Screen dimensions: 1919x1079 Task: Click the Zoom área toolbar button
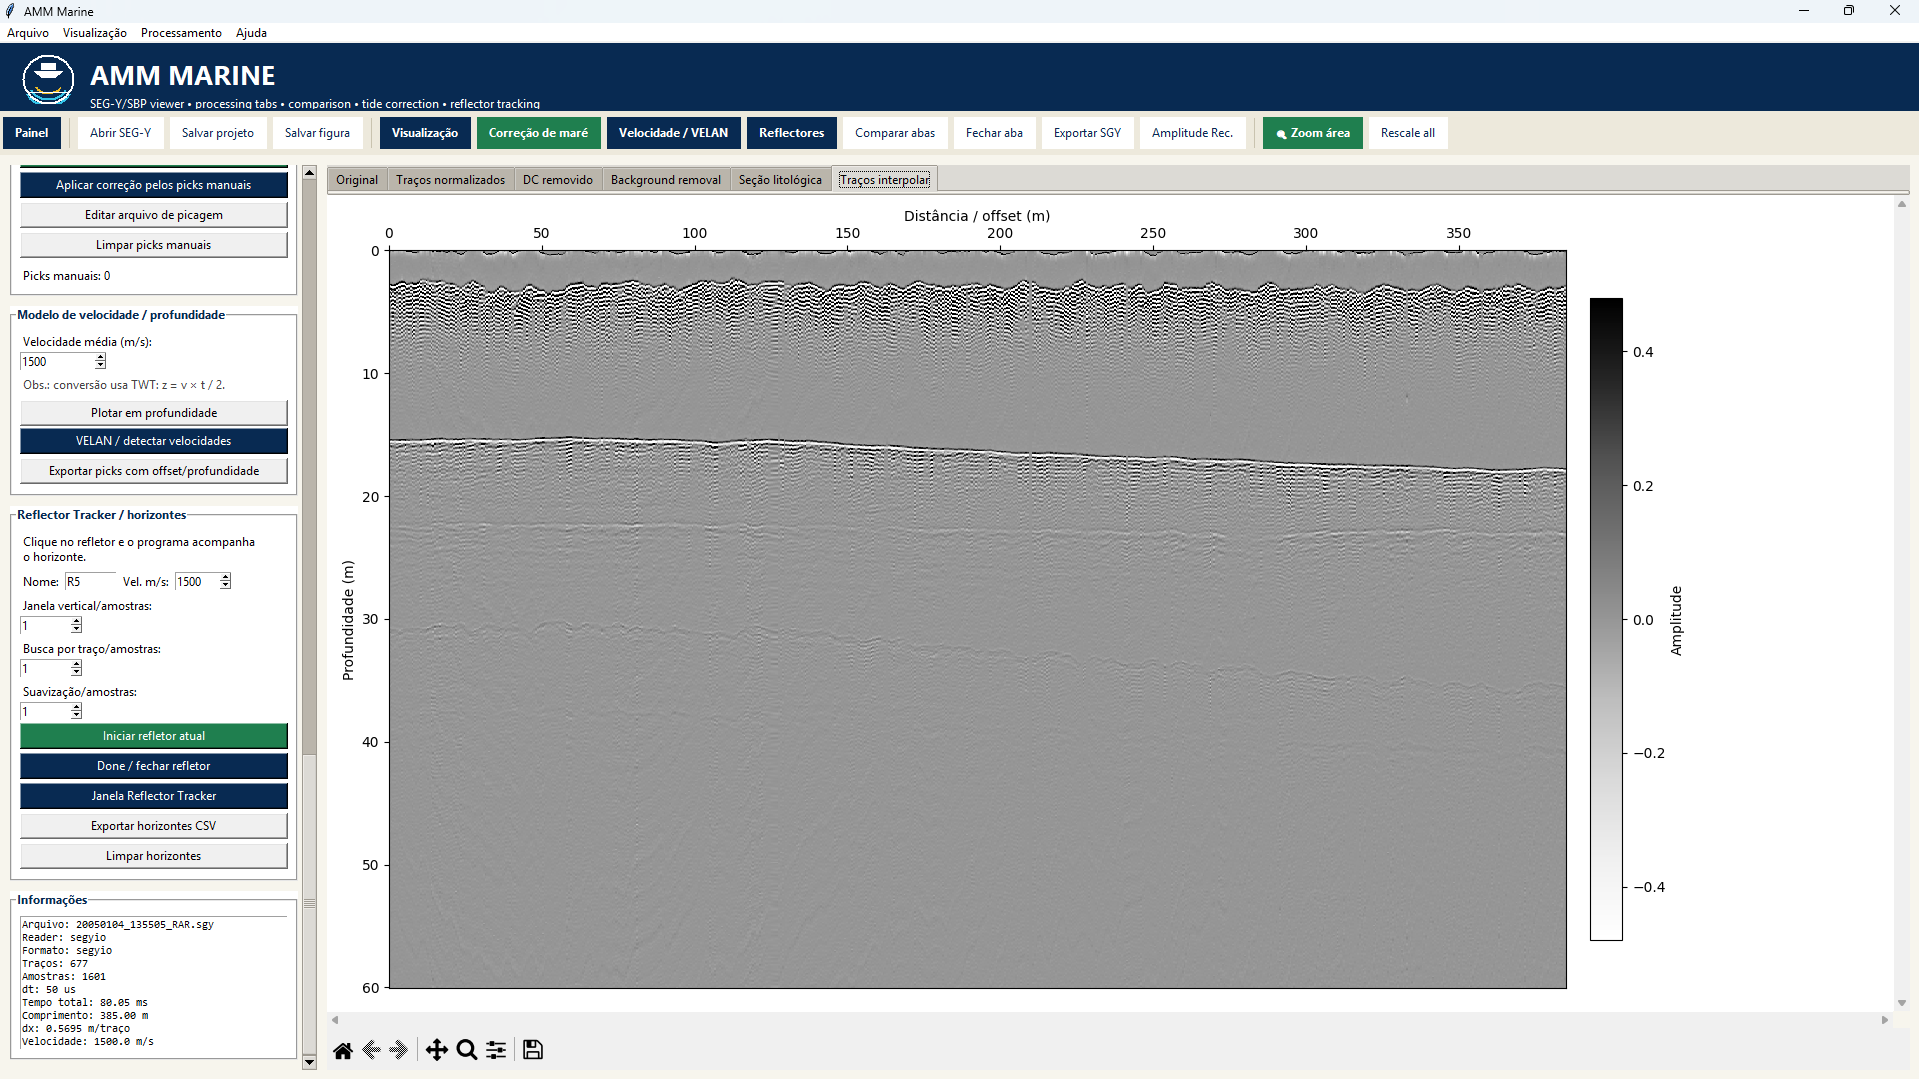pyautogui.click(x=1312, y=133)
